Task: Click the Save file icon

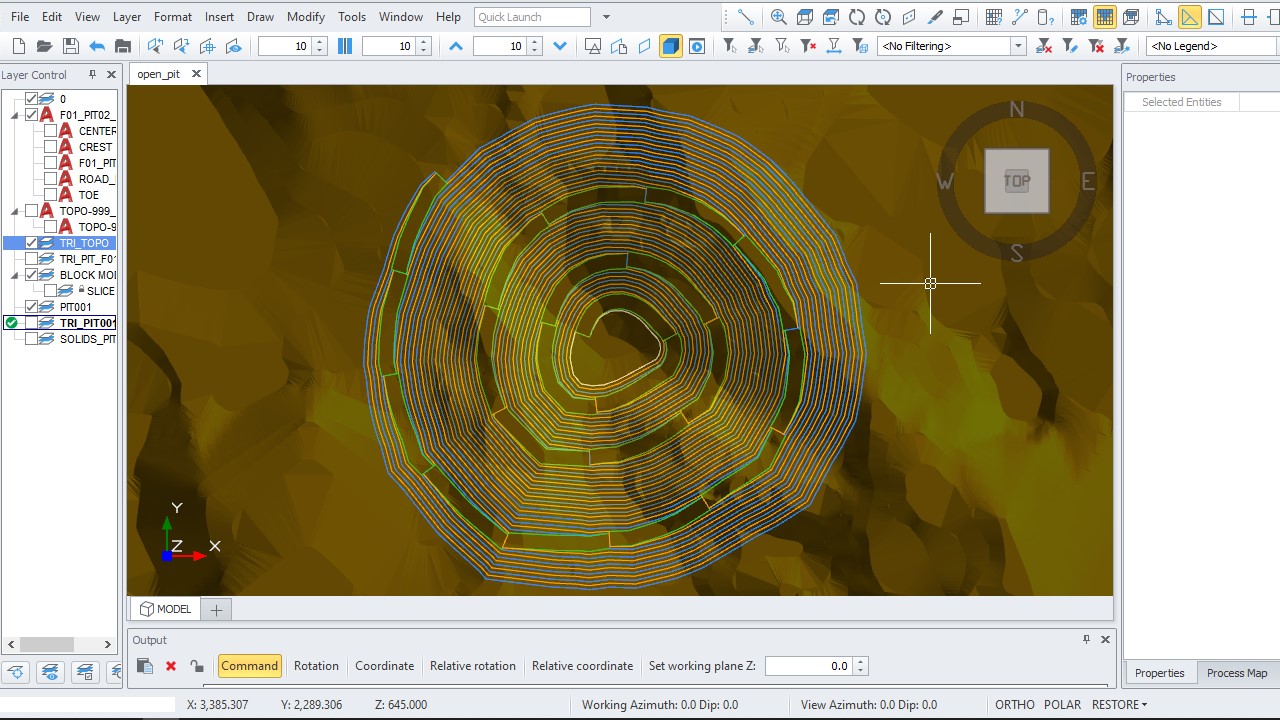Action: click(x=70, y=46)
